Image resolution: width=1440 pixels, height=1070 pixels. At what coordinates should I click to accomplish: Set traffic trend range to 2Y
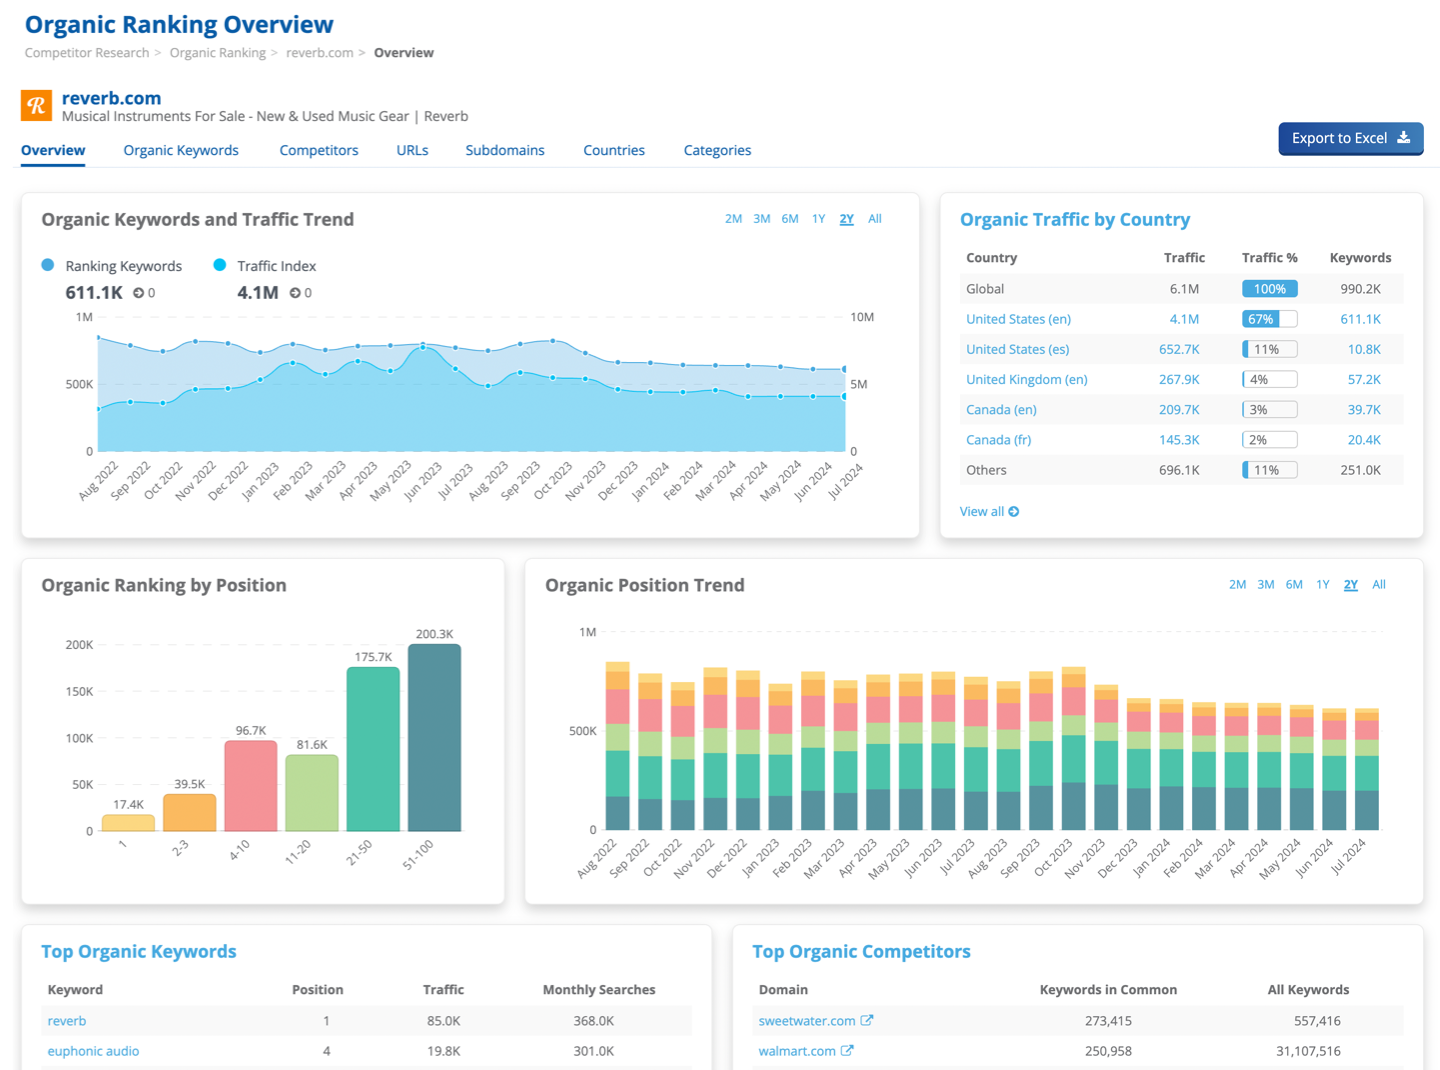[846, 219]
